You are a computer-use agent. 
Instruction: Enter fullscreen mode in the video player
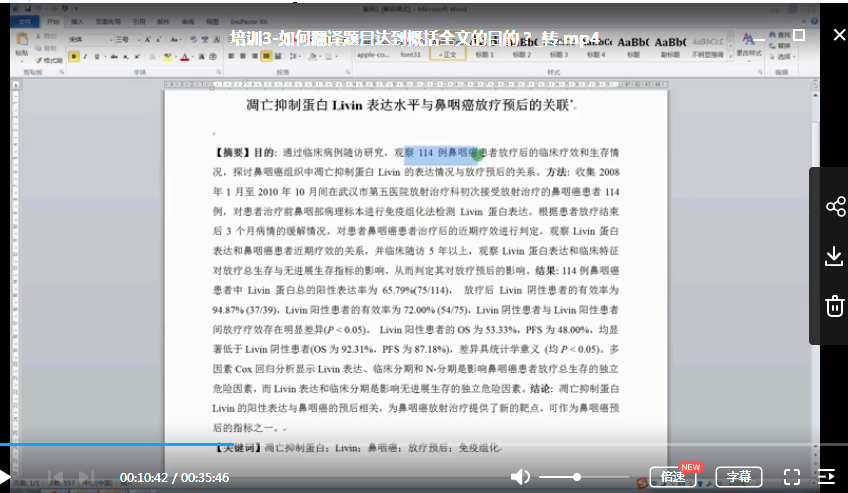tap(791, 477)
